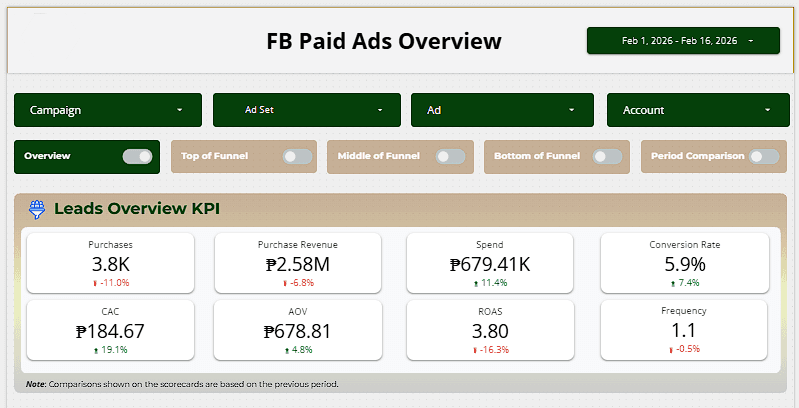Click the Frequency value 1.1
Screen dimensions: 799x408
pos(683,331)
